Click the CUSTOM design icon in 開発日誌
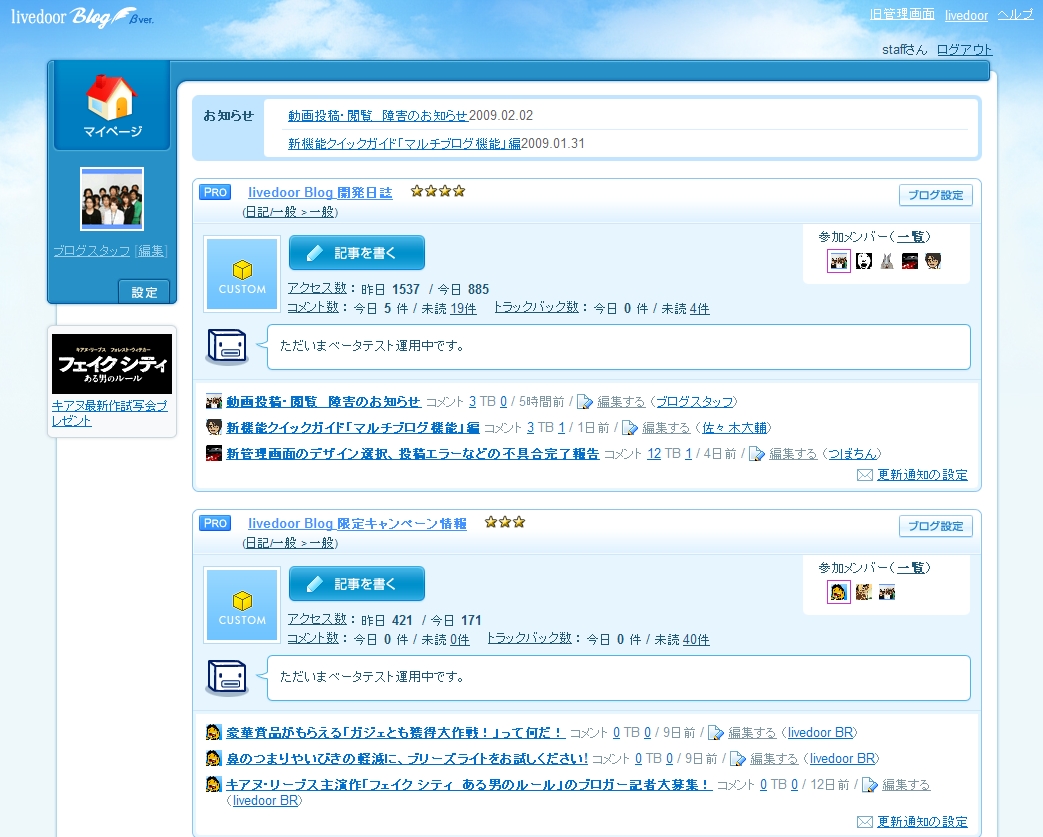 point(242,274)
